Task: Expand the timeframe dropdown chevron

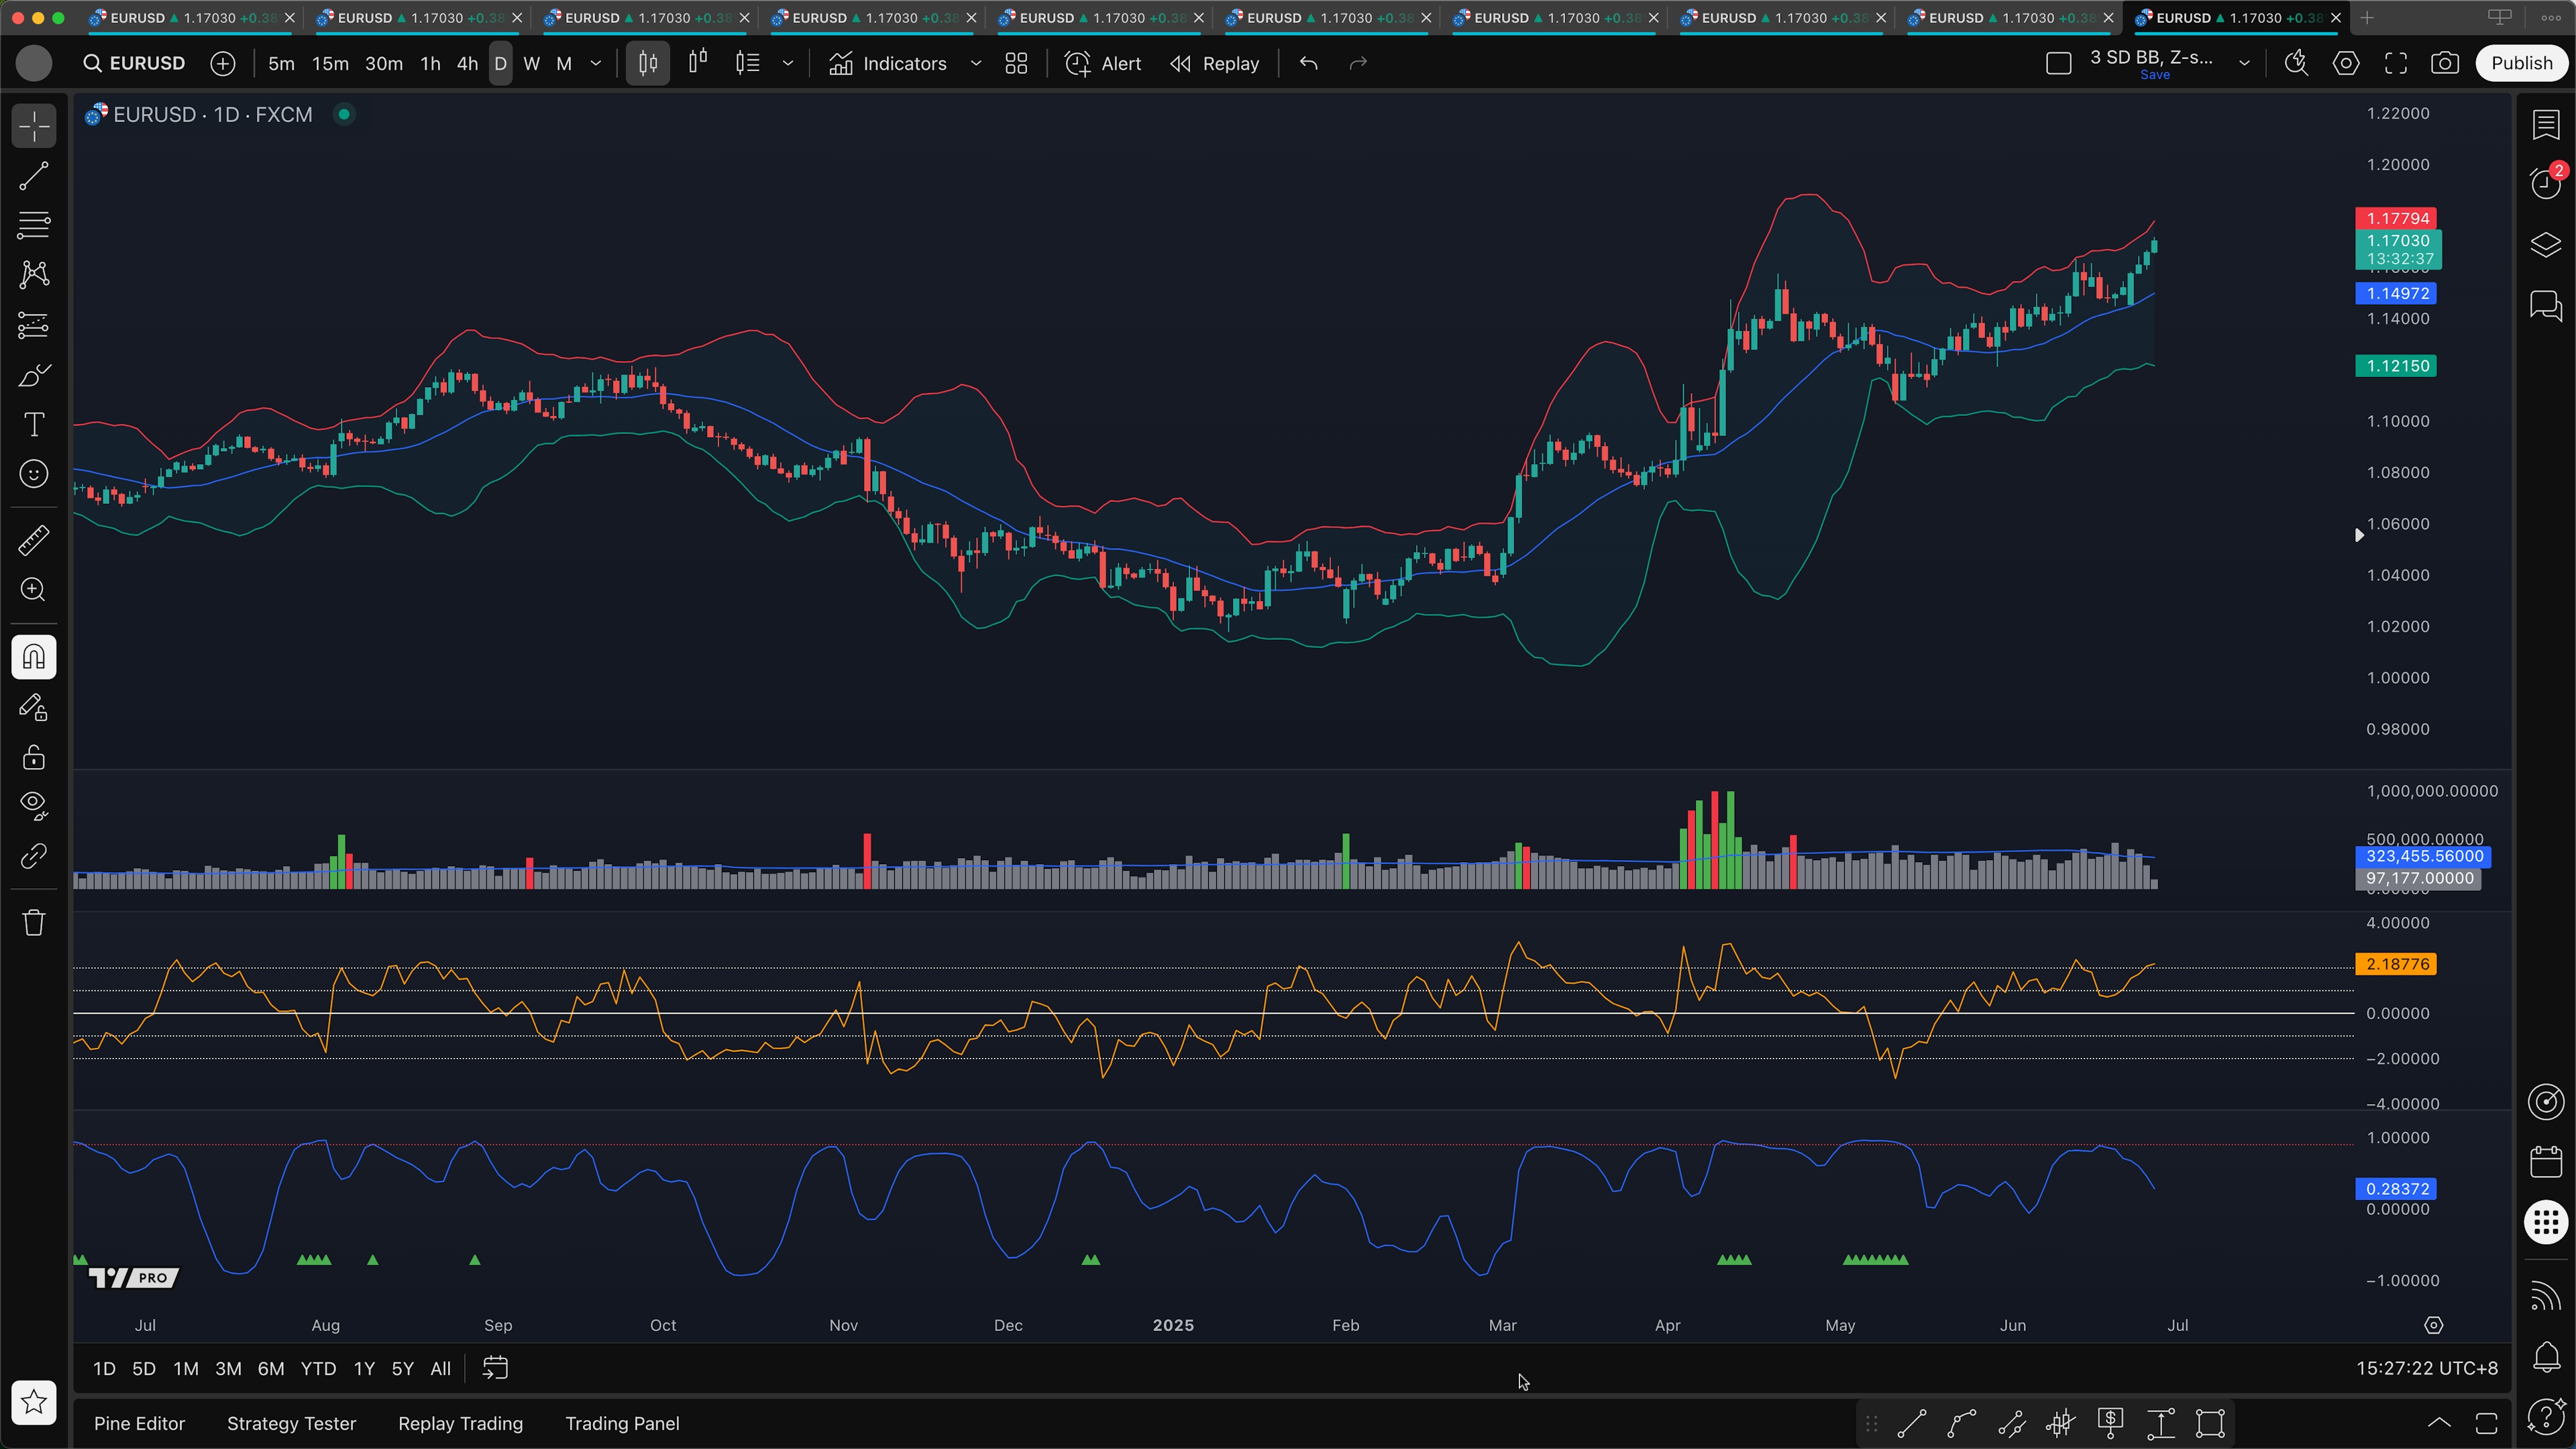Action: (x=596, y=63)
